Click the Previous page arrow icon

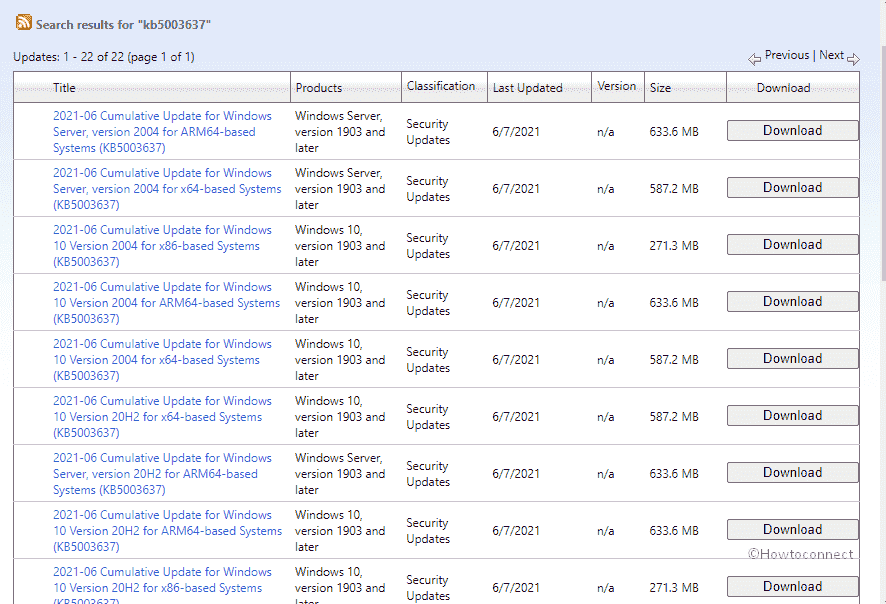coord(755,59)
